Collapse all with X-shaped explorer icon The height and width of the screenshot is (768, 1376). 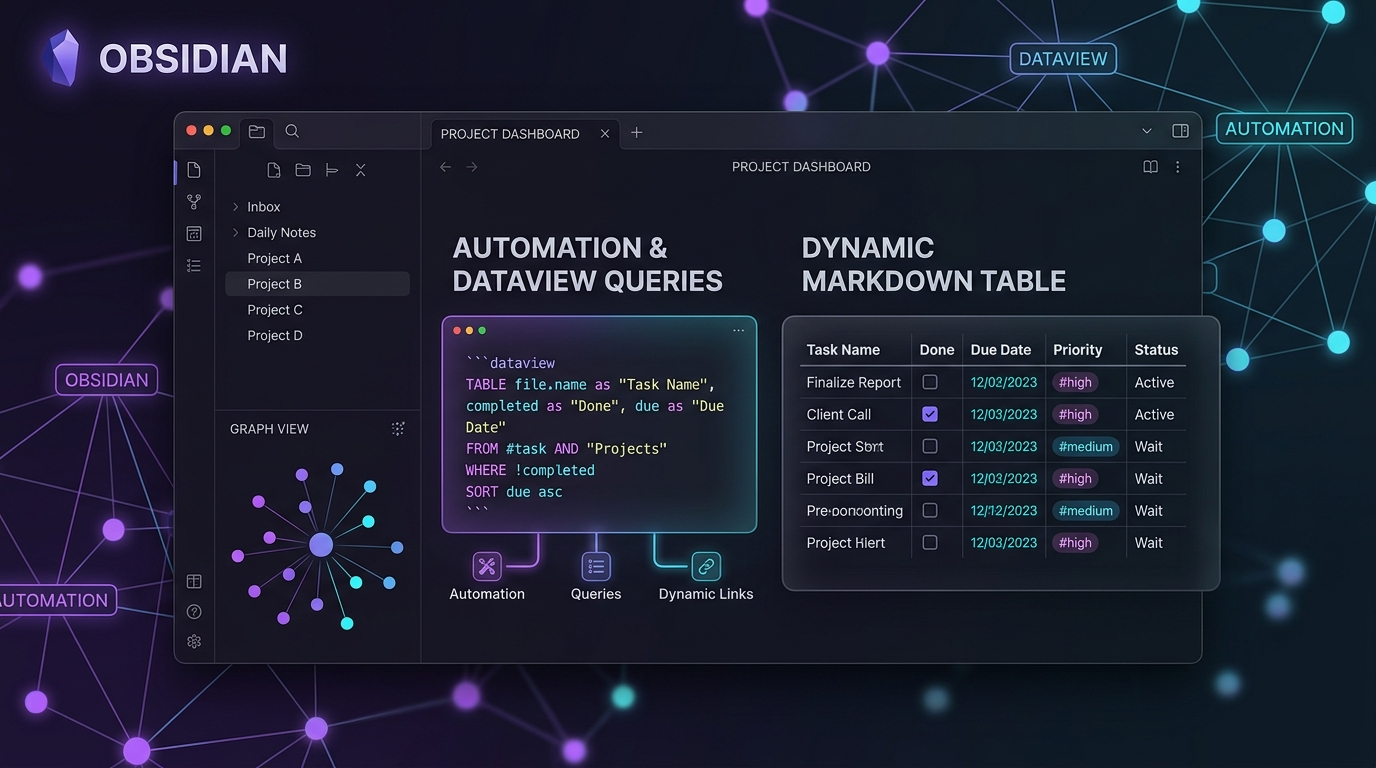[x=361, y=170]
